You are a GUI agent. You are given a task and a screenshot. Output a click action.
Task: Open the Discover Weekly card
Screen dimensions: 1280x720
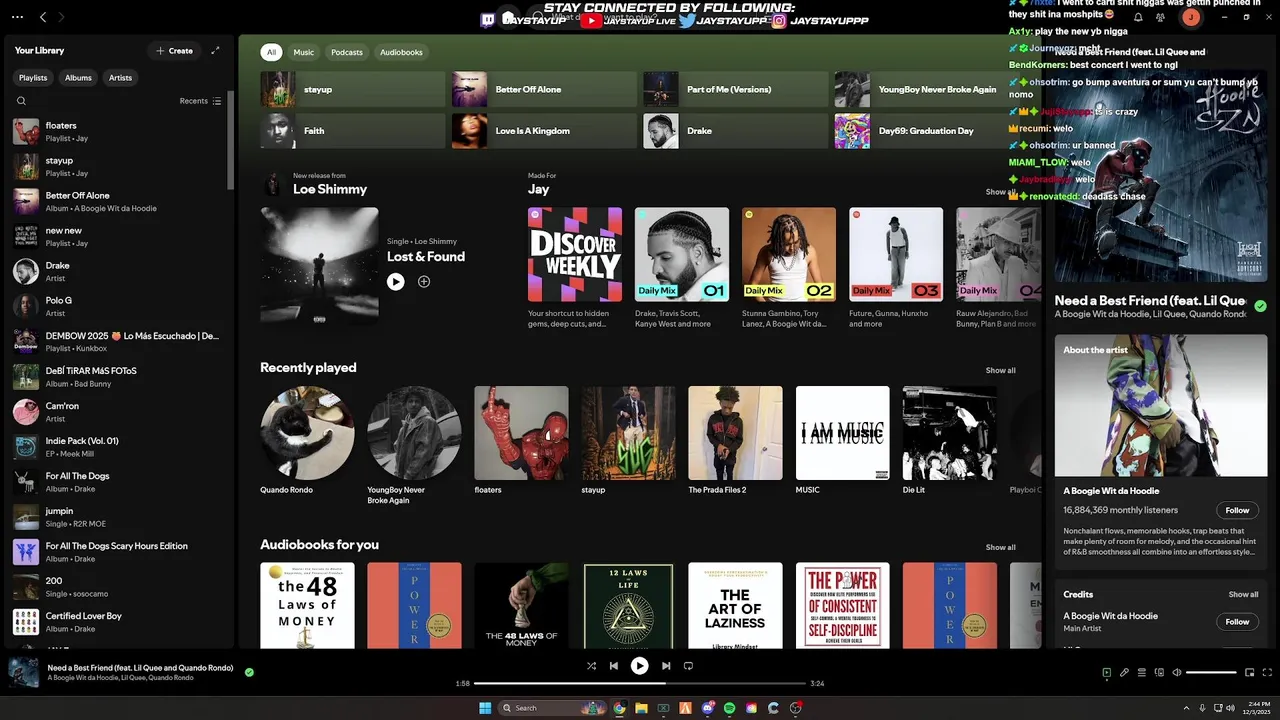pyautogui.click(x=575, y=268)
